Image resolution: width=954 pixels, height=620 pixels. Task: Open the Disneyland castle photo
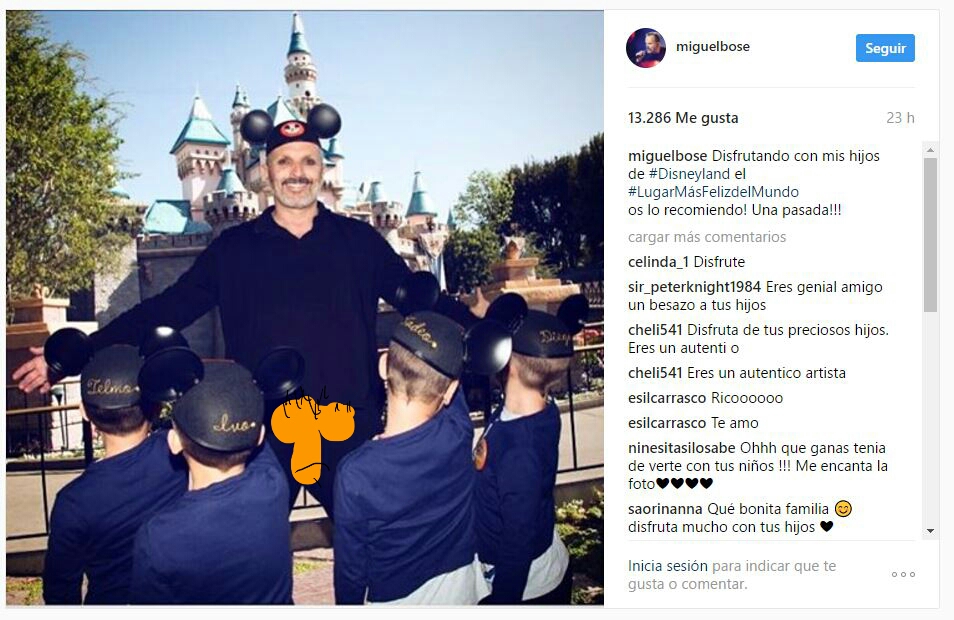(x=305, y=308)
